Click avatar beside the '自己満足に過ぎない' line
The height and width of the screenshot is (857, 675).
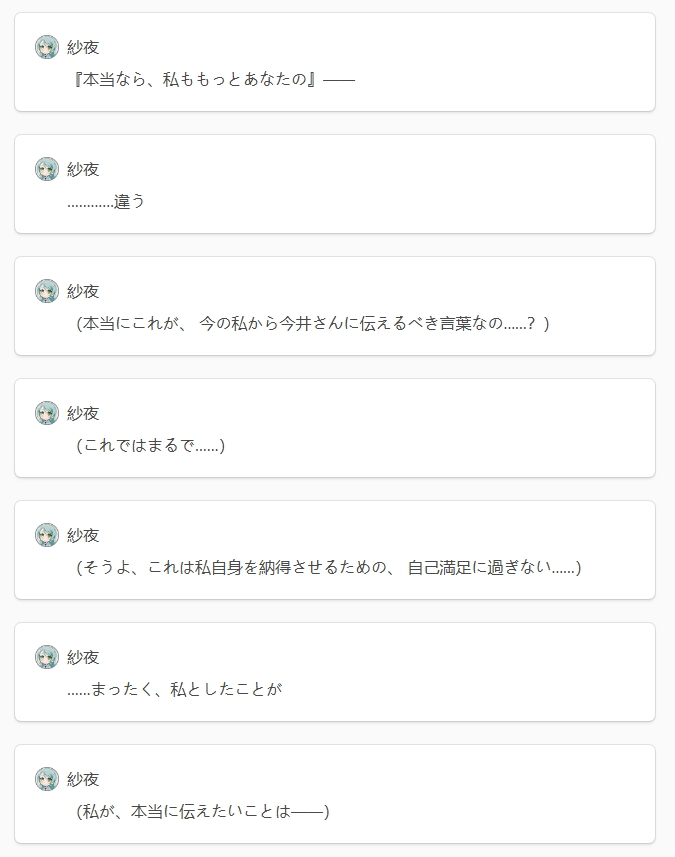point(47,535)
